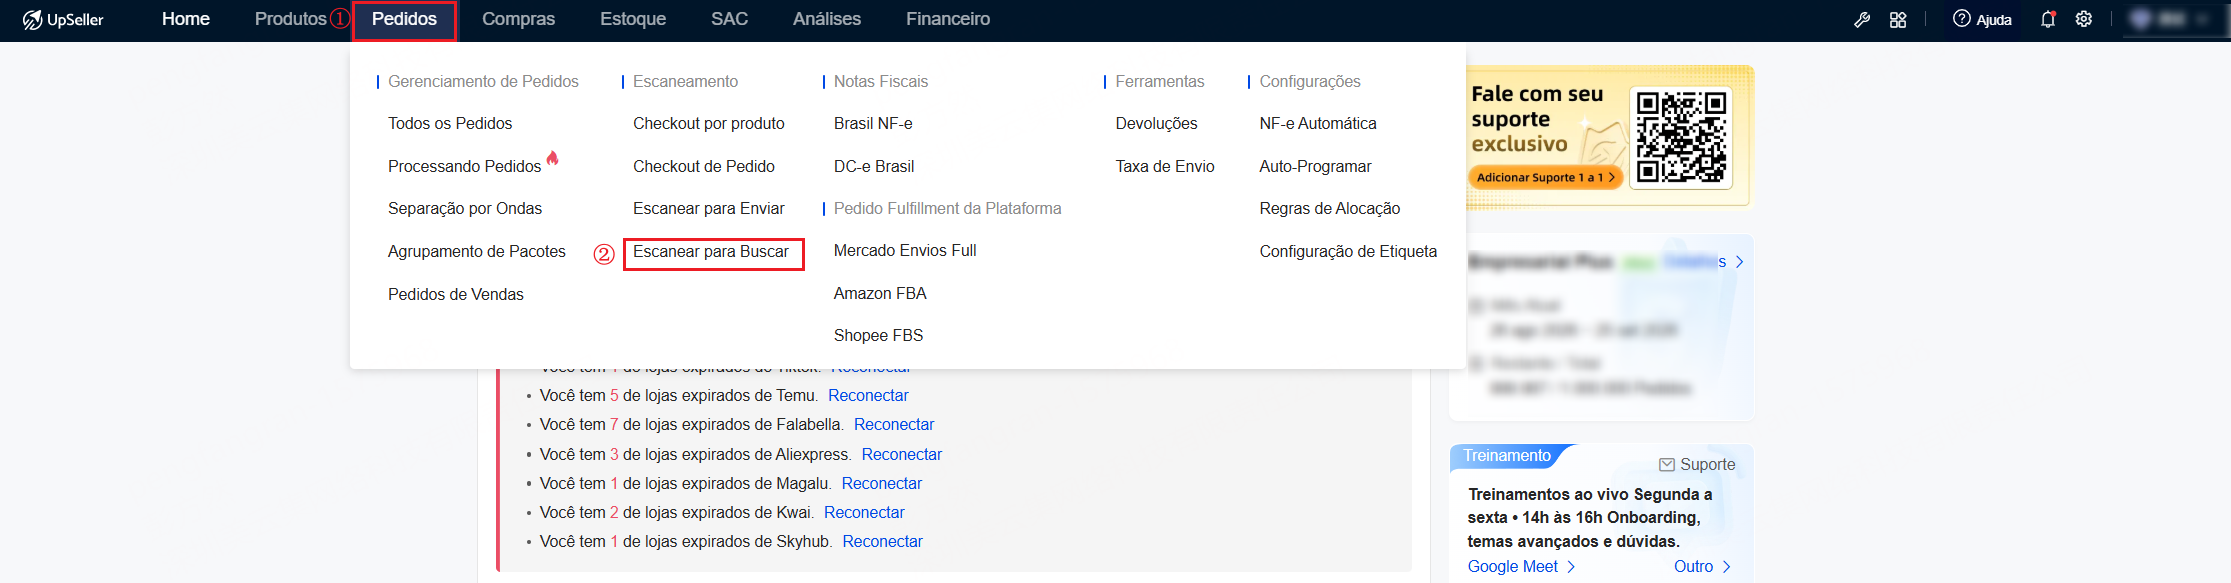Expand the Outro training option
This screenshot has height=583, width=2231.
coord(1702,567)
